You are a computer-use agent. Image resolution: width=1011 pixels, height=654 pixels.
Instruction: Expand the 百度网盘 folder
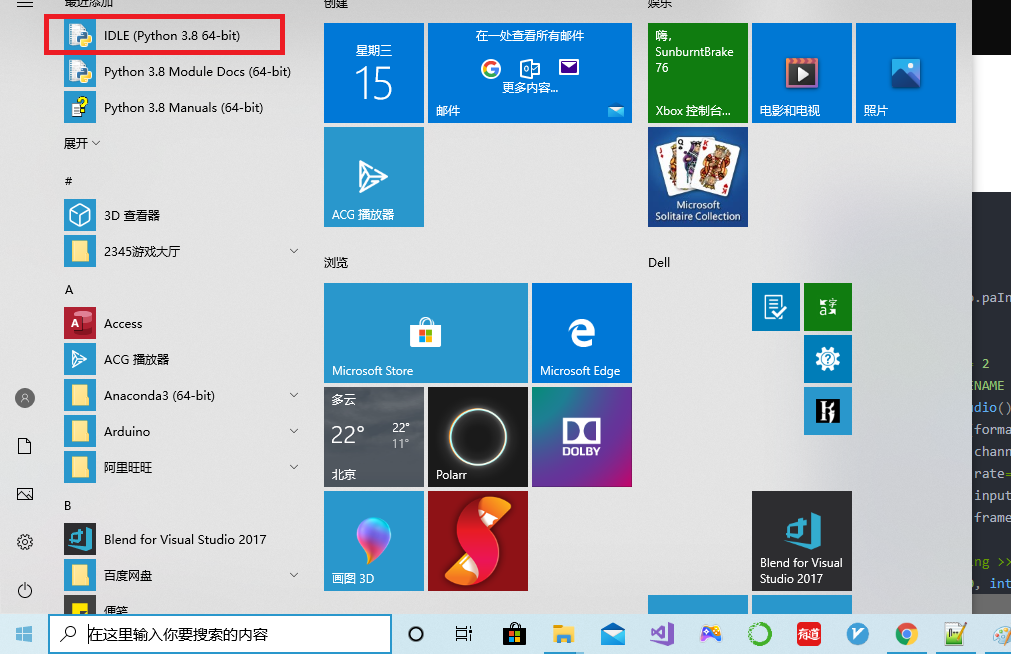[184, 575]
